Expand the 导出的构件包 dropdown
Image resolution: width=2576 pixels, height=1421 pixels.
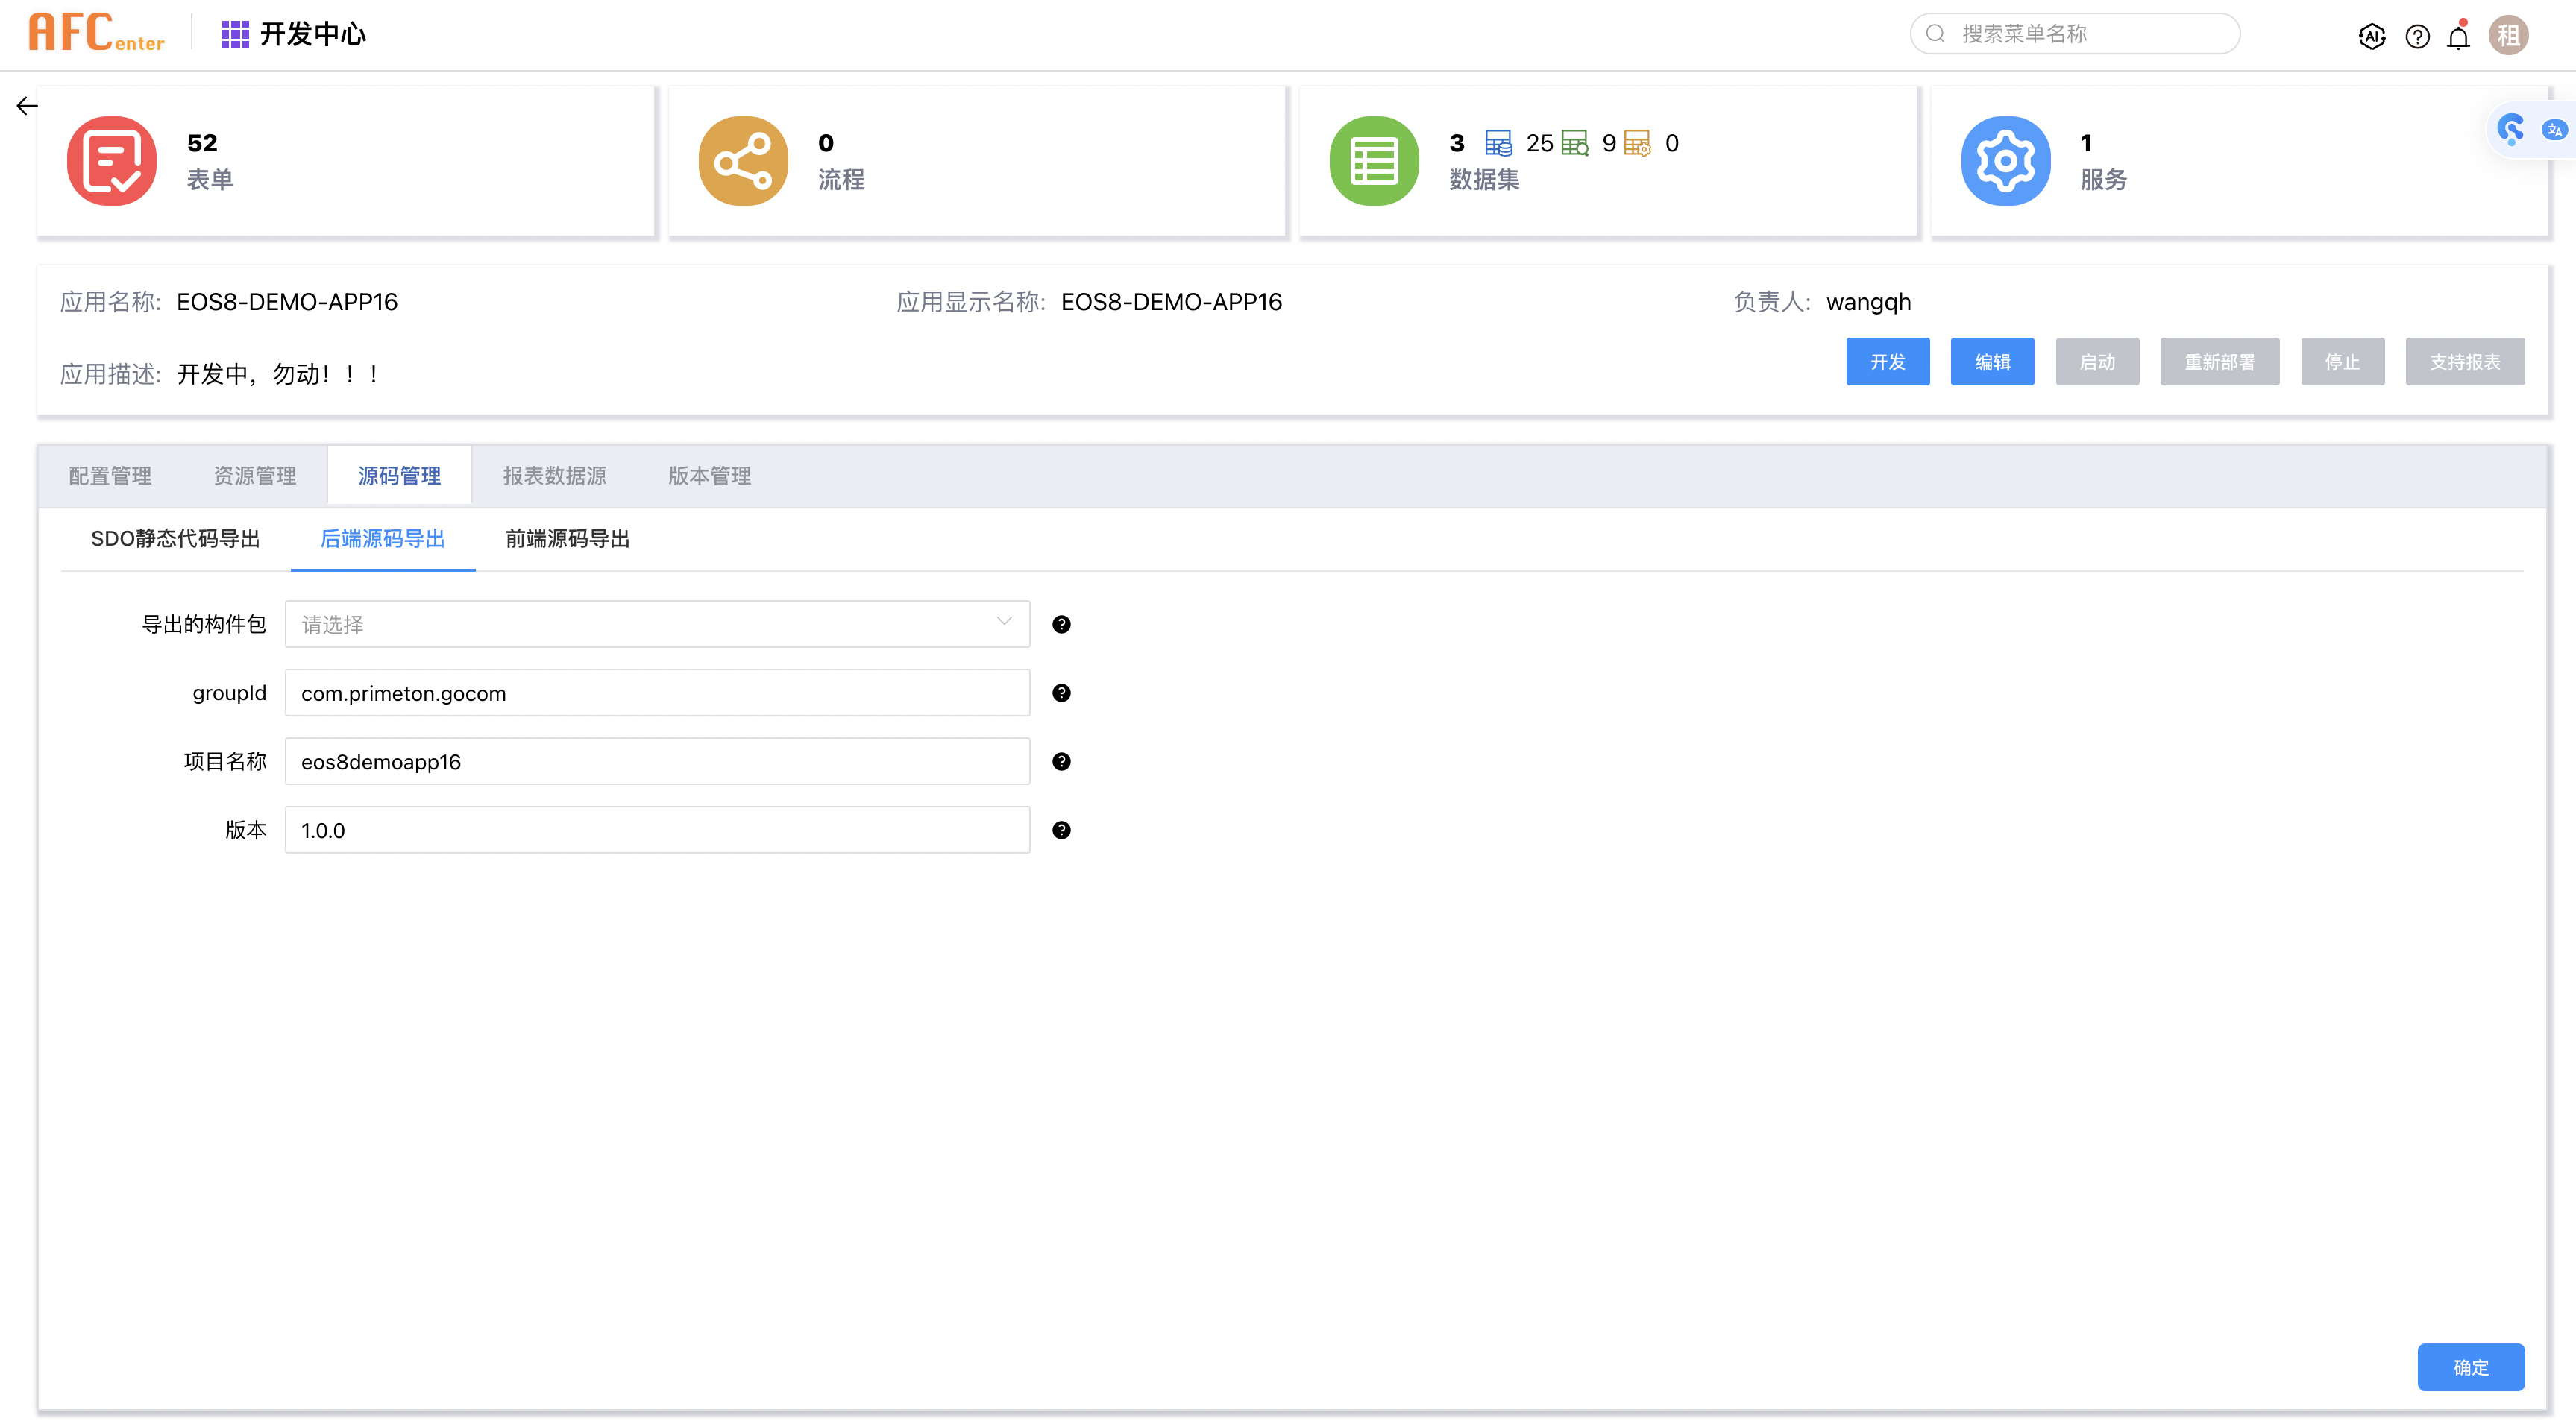point(657,624)
